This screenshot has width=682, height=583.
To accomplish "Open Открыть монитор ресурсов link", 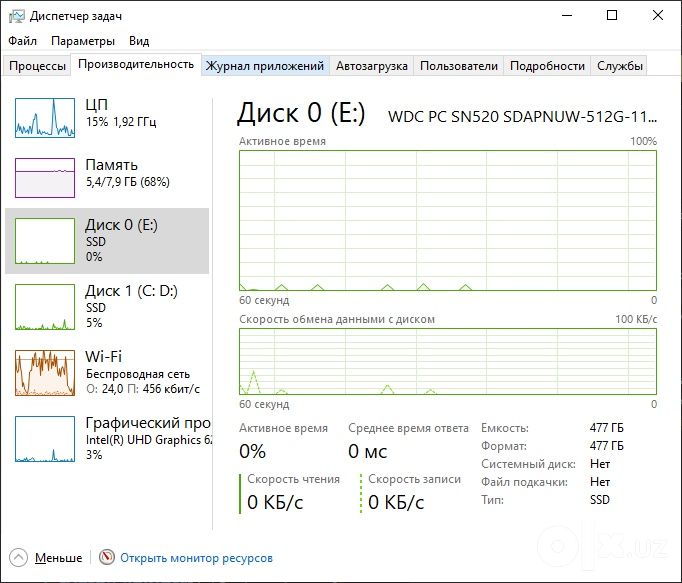I will pyautogui.click(x=196, y=558).
